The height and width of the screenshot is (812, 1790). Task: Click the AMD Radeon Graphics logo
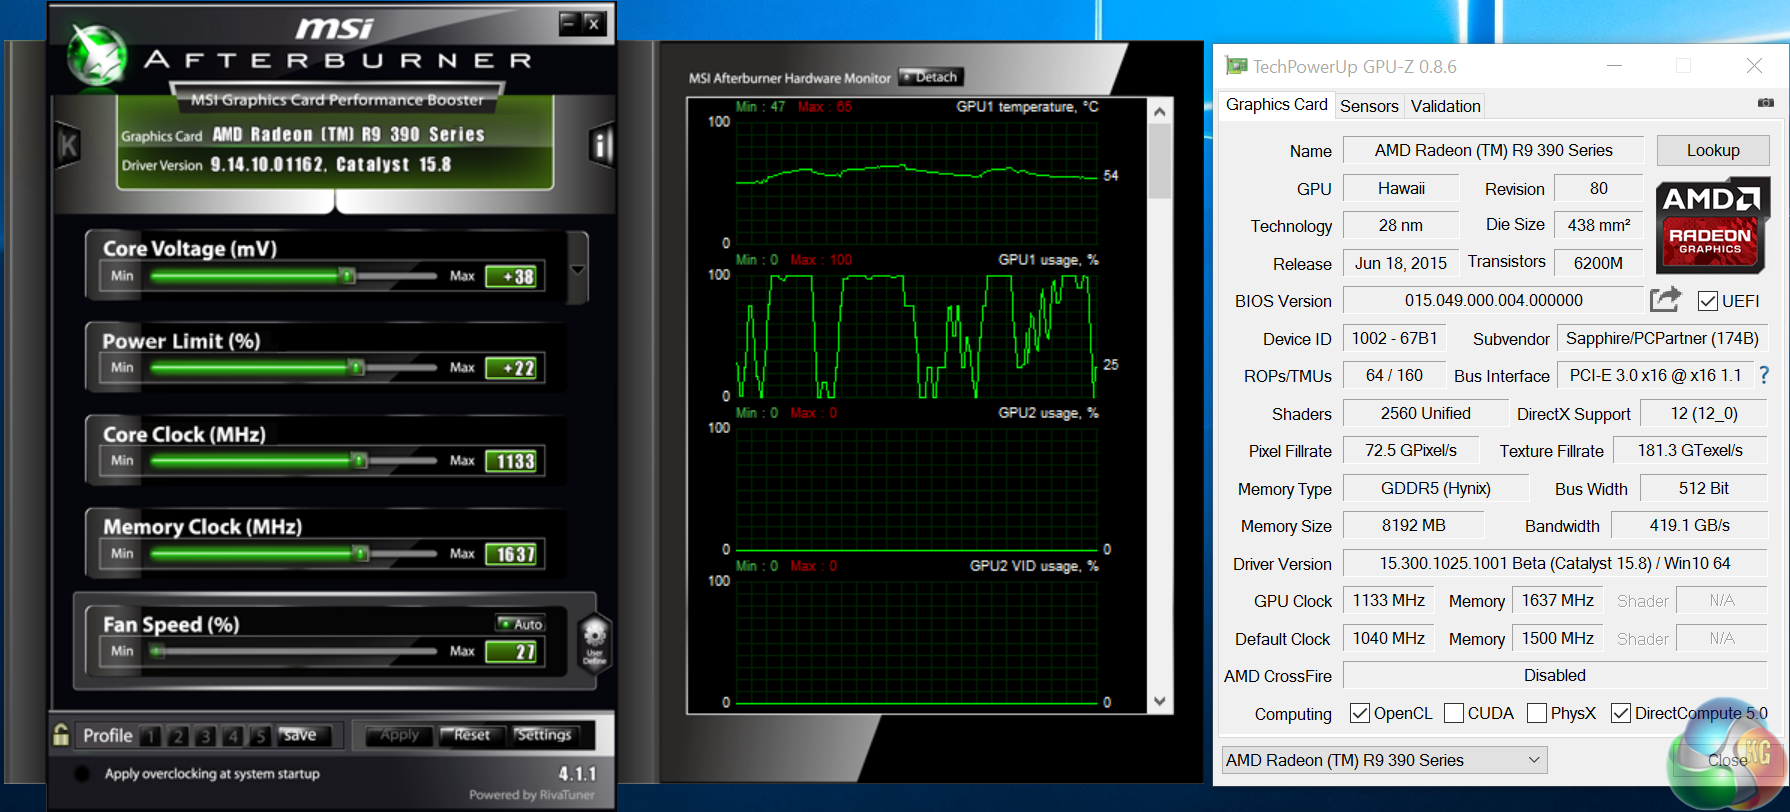coord(1712,225)
